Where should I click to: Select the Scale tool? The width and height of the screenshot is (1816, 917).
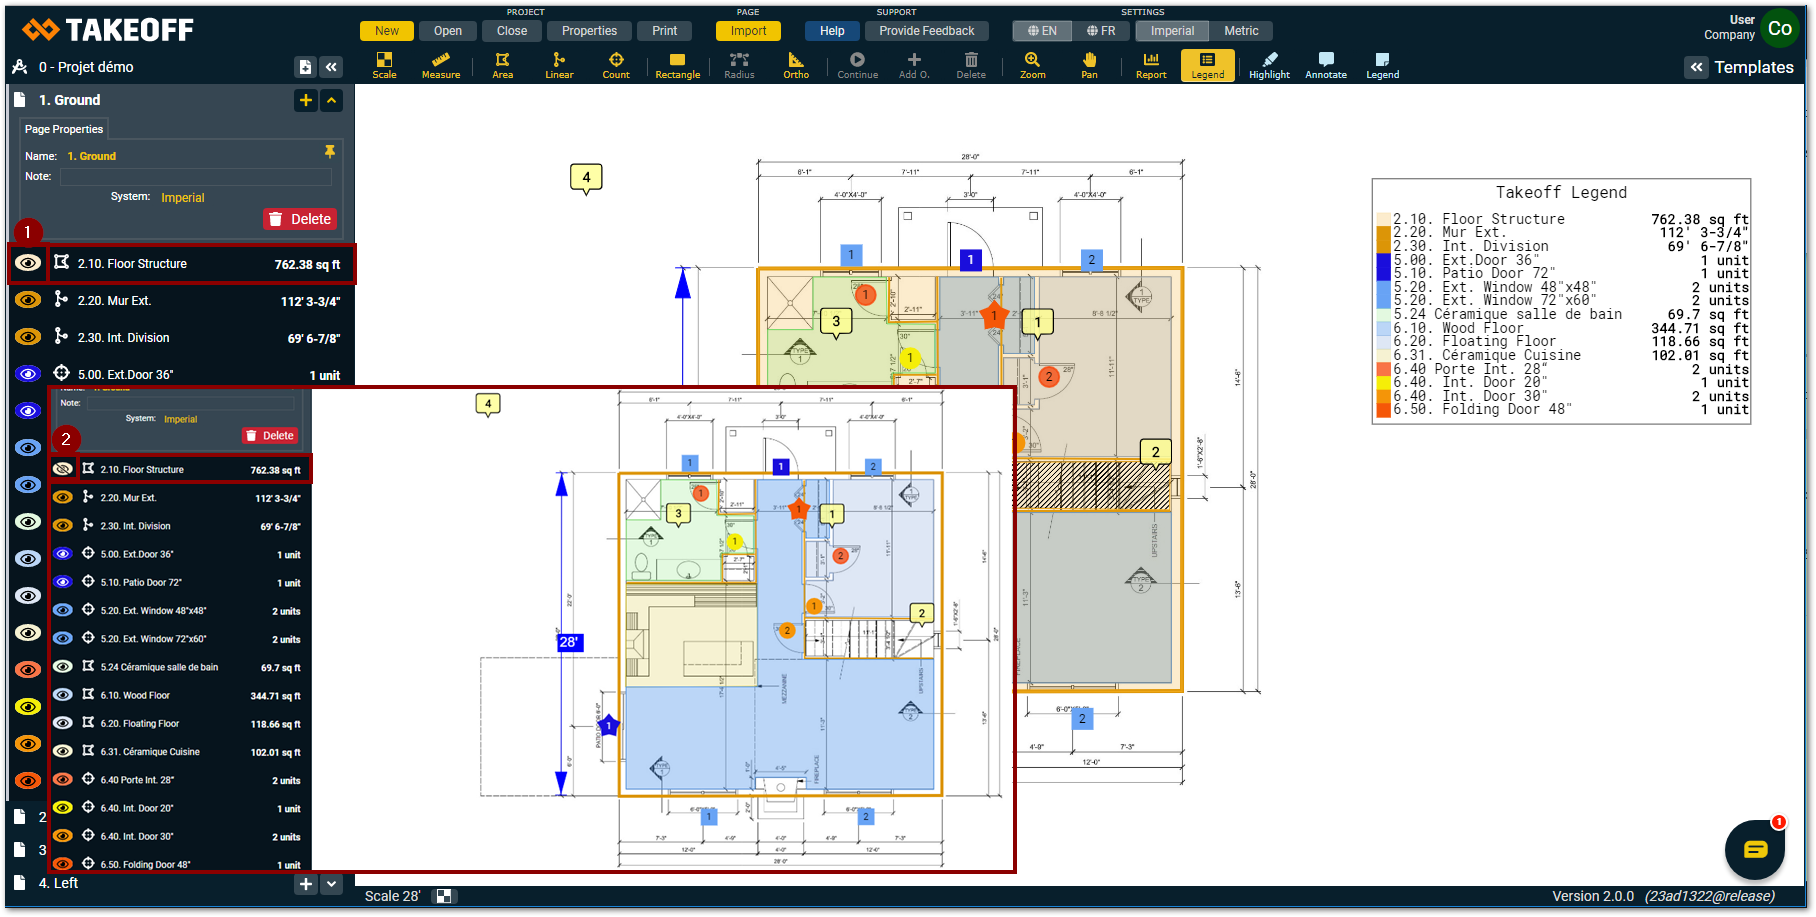(x=384, y=65)
